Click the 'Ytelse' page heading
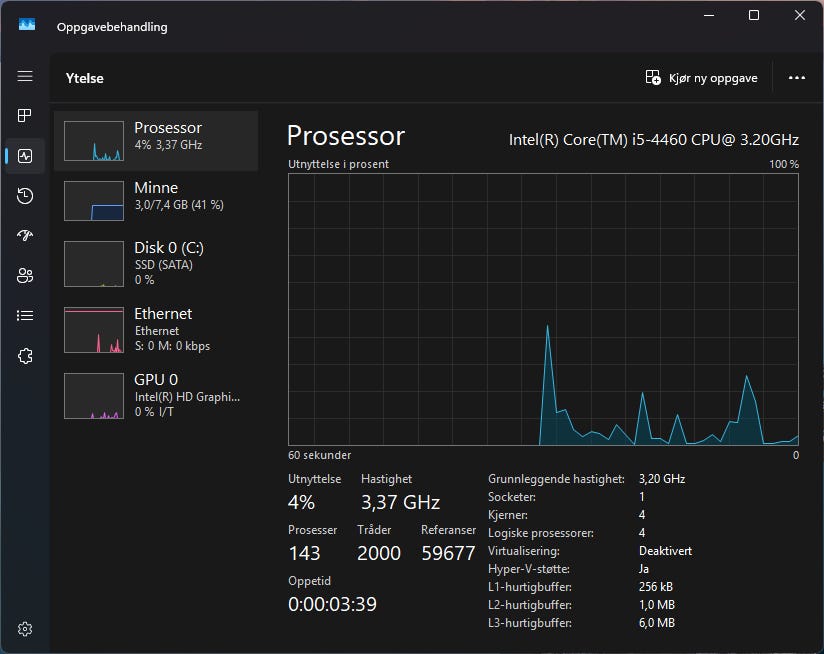 click(85, 78)
